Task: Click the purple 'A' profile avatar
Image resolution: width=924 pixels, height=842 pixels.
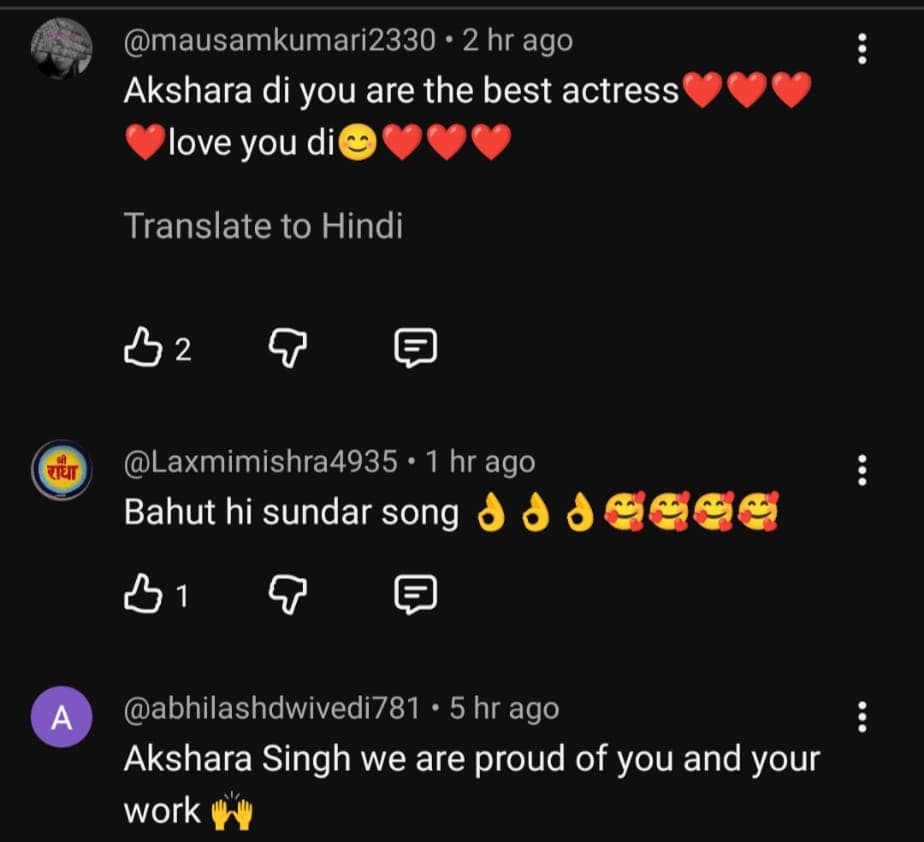Action: (x=62, y=720)
